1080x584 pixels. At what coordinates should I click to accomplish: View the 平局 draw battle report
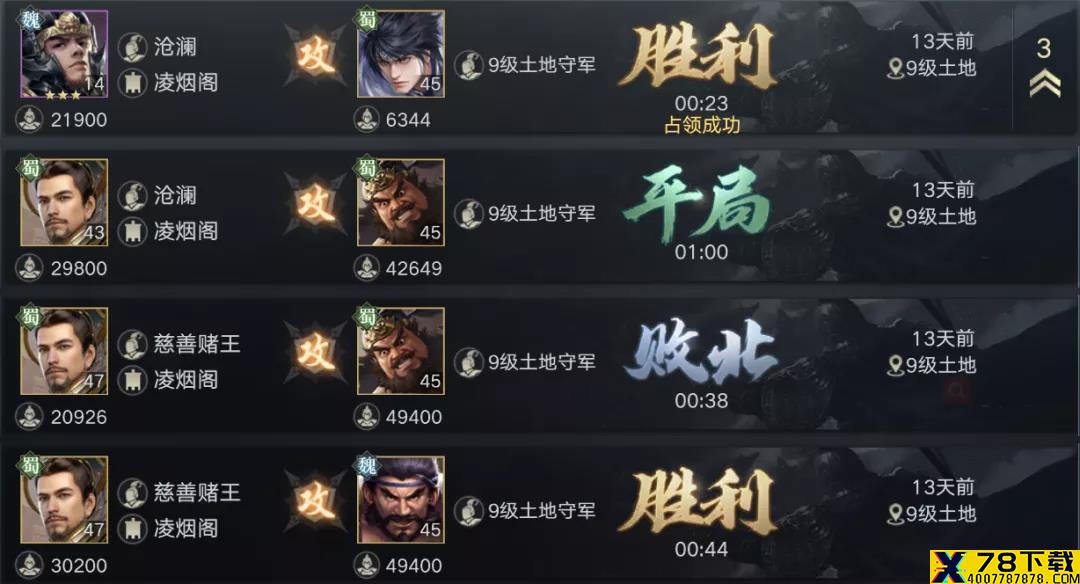(697, 204)
